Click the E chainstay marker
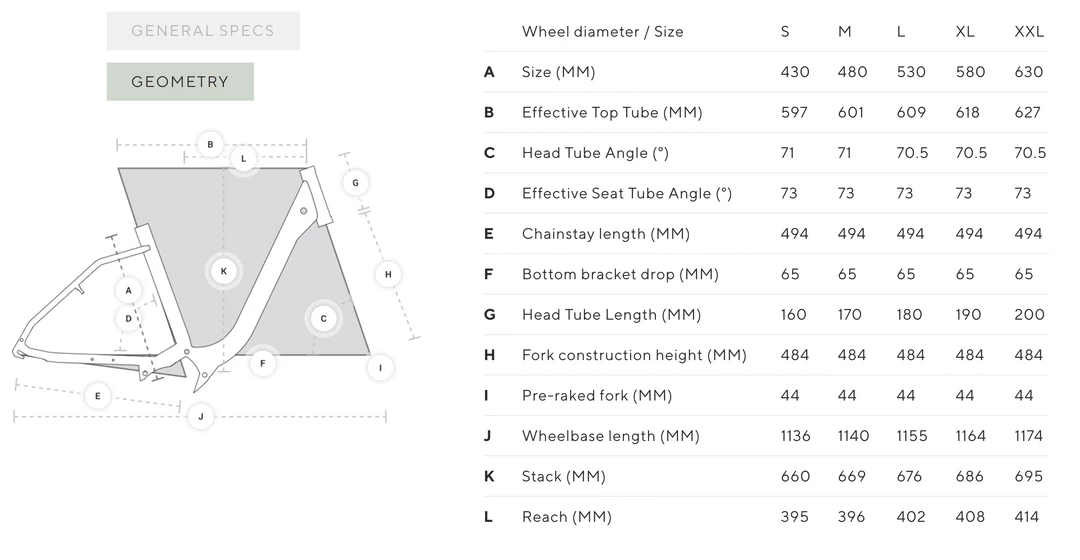This screenshot has height=560, width=1080. coord(98,396)
